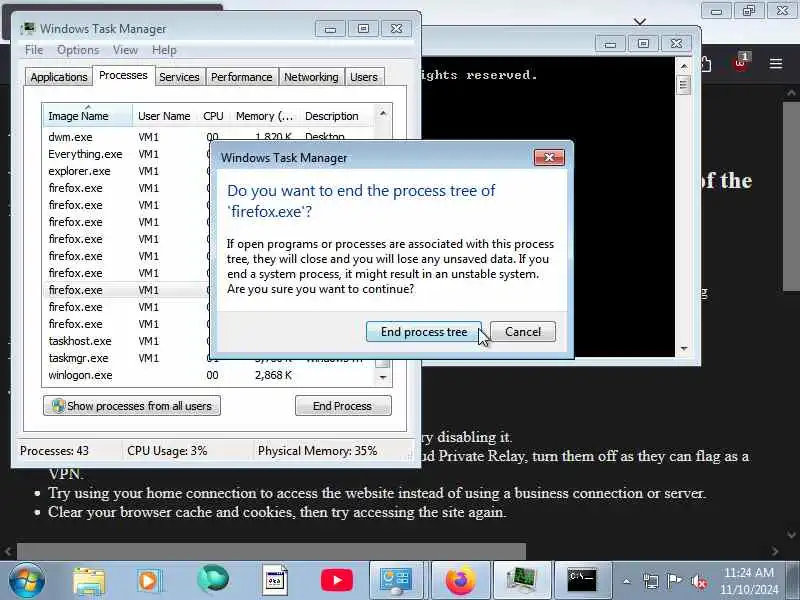This screenshot has height=600, width=800.
Task: Switch to the Networking tab
Action: (x=311, y=77)
